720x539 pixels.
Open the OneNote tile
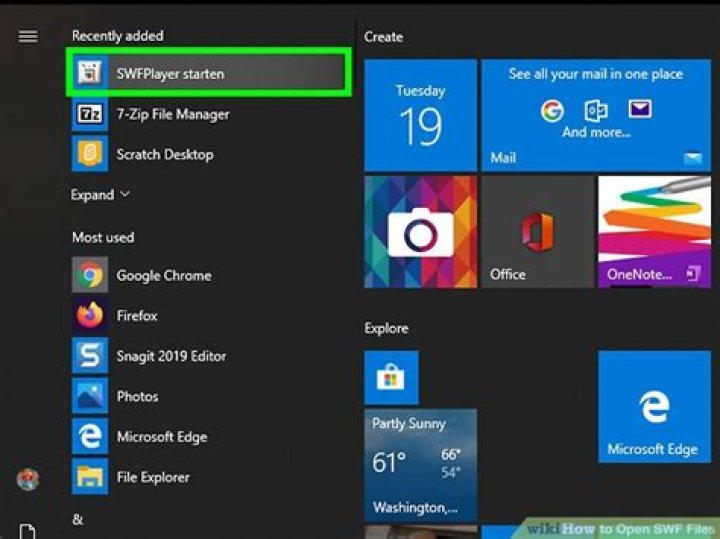pos(654,232)
